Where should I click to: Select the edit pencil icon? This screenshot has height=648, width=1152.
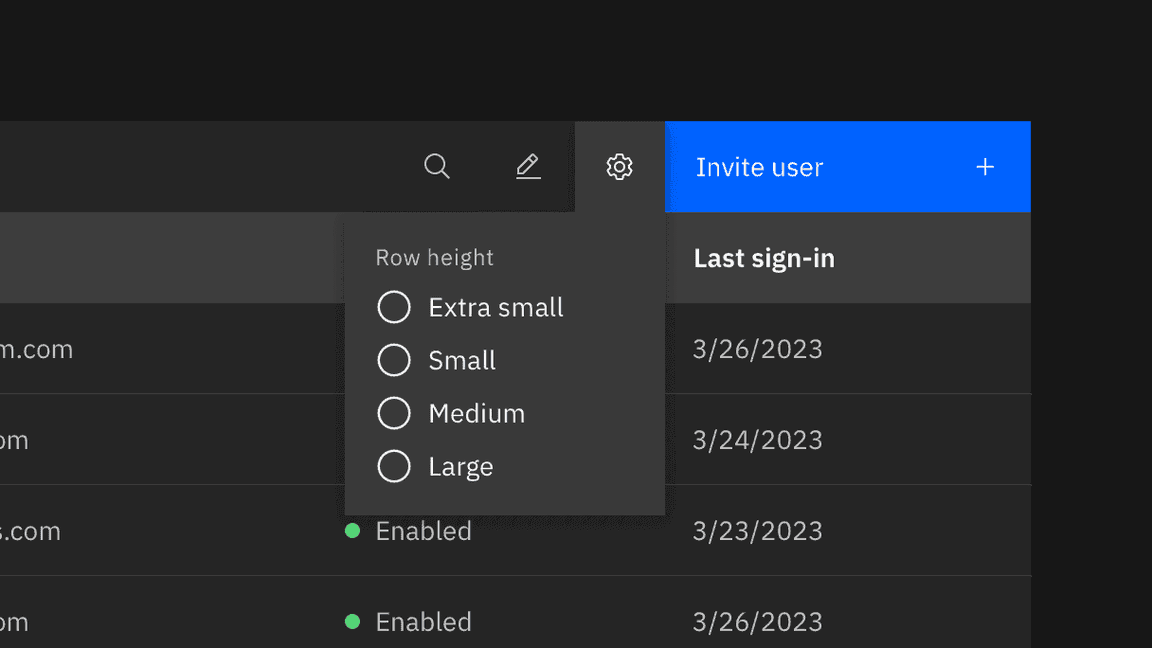tap(528, 166)
